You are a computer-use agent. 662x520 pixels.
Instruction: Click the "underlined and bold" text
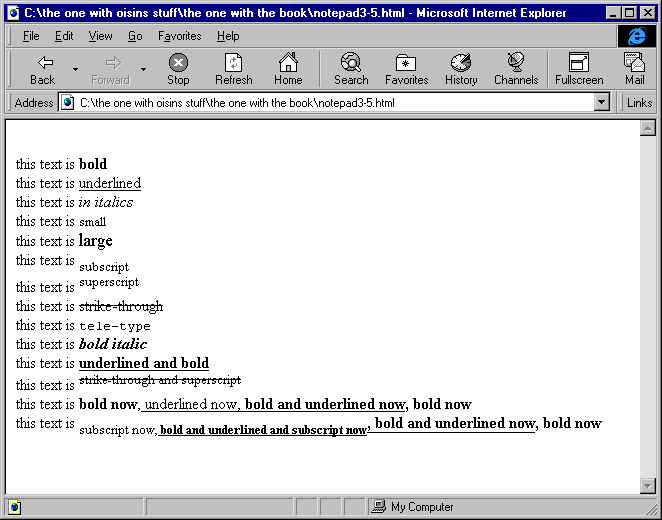(x=144, y=363)
